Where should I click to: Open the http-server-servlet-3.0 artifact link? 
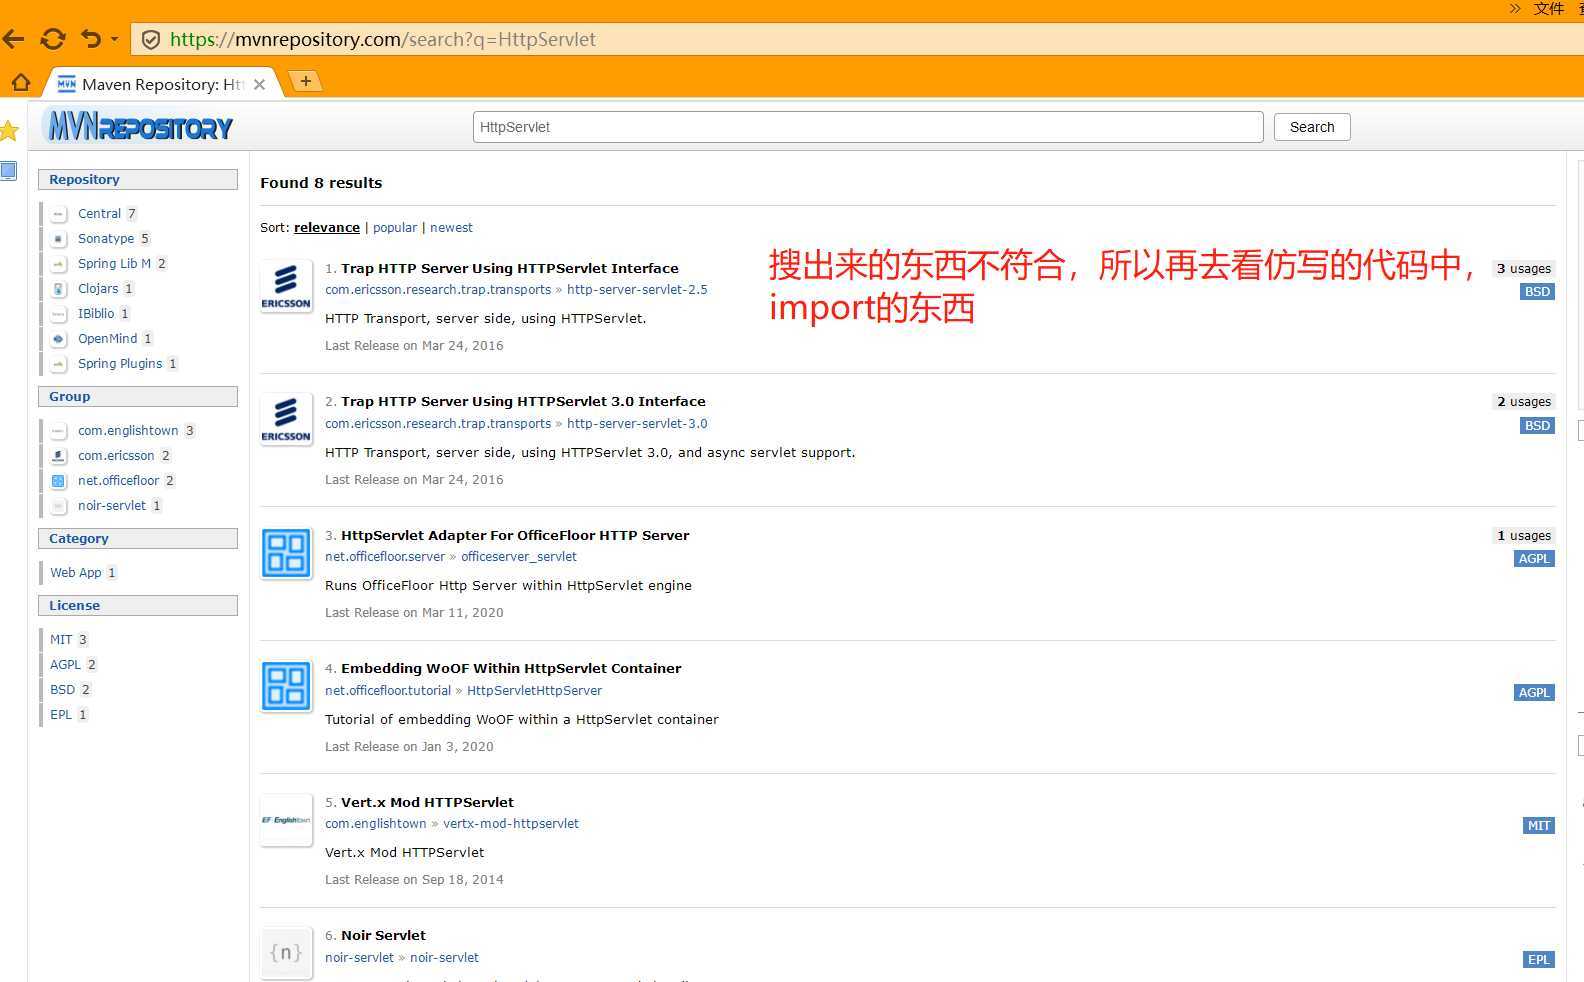coord(637,423)
